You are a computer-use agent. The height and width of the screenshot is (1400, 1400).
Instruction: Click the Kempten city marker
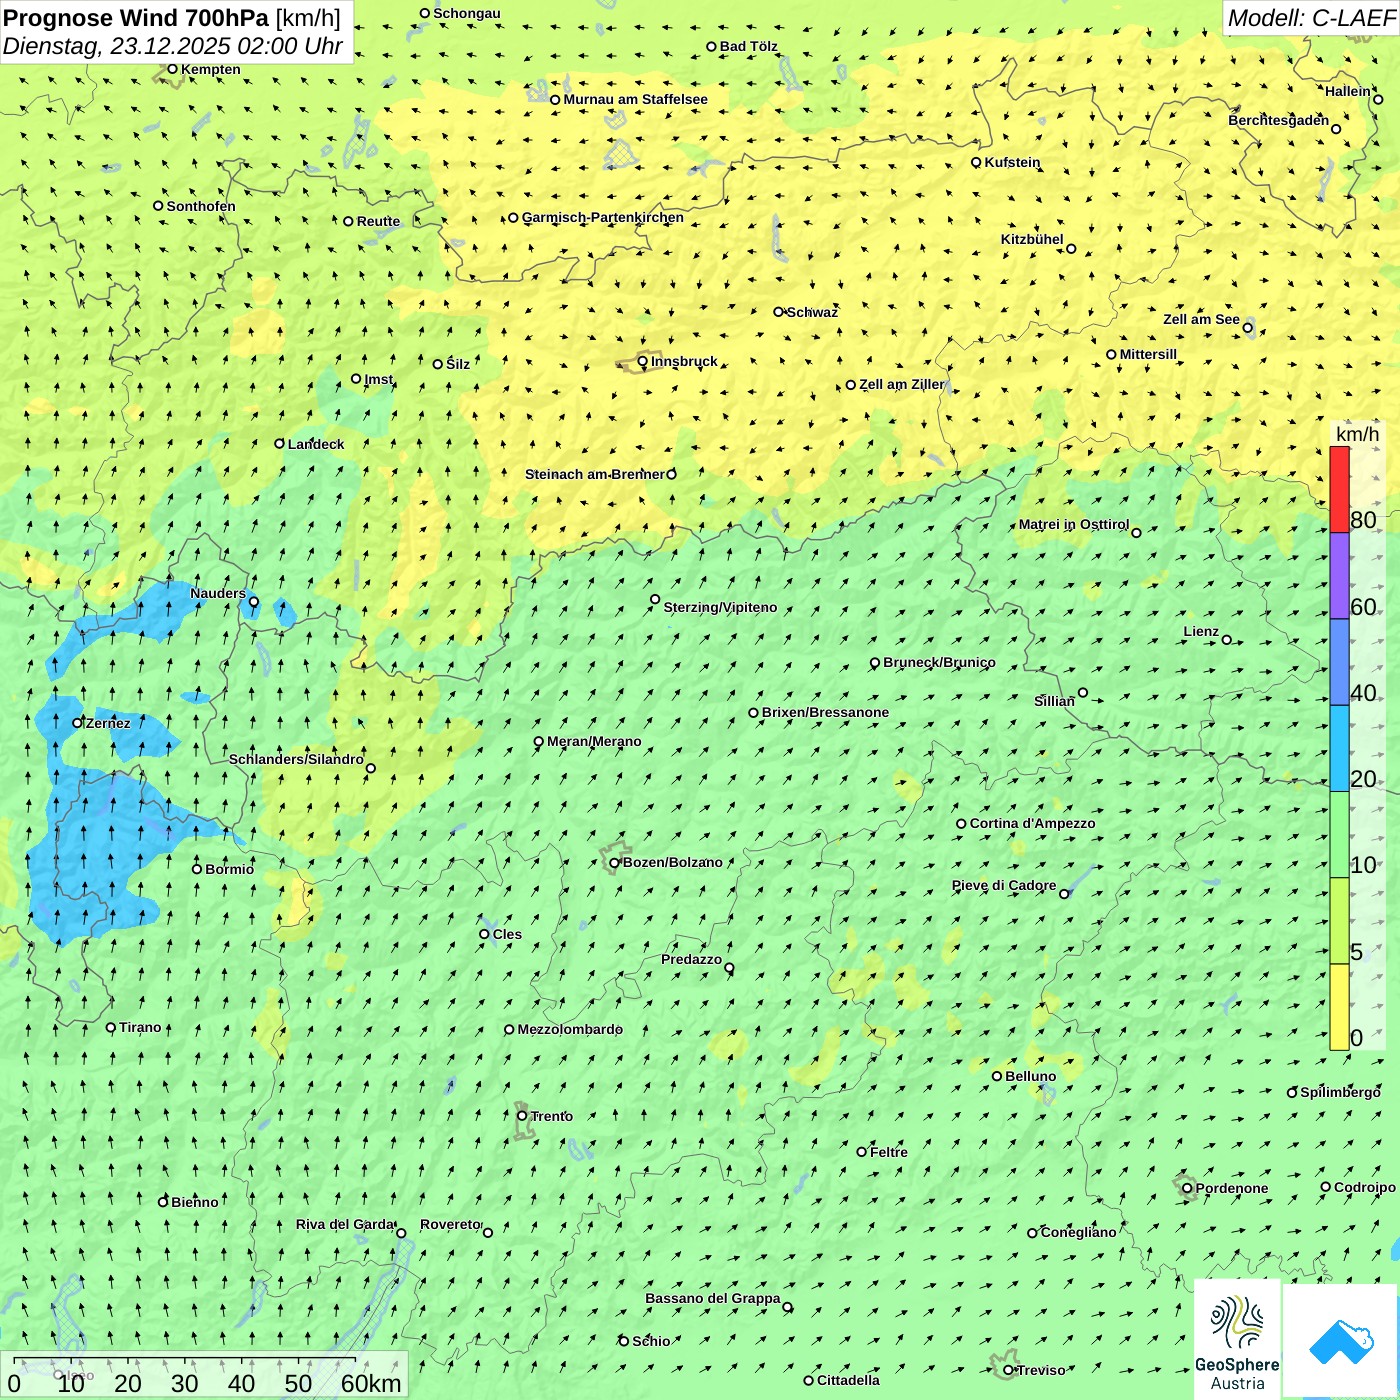(x=172, y=69)
